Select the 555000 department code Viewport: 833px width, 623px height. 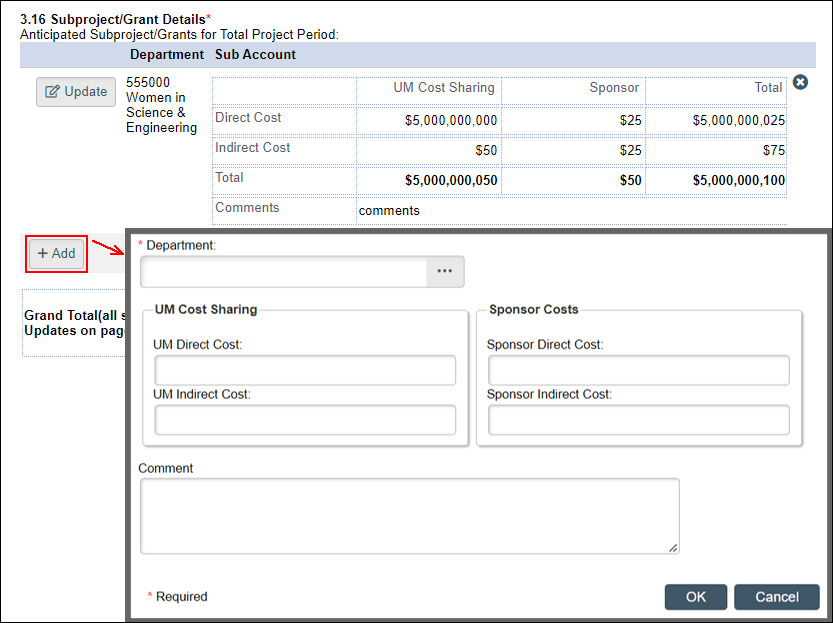(x=148, y=82)
